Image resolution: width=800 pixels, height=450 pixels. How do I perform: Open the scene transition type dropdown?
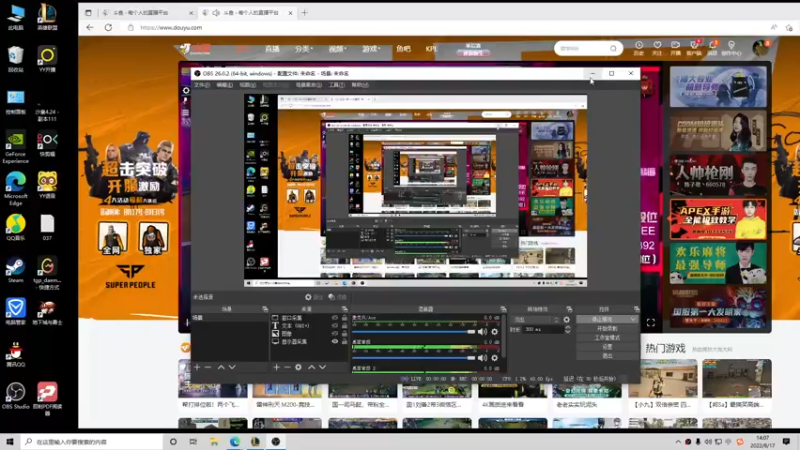click(536, 320)
